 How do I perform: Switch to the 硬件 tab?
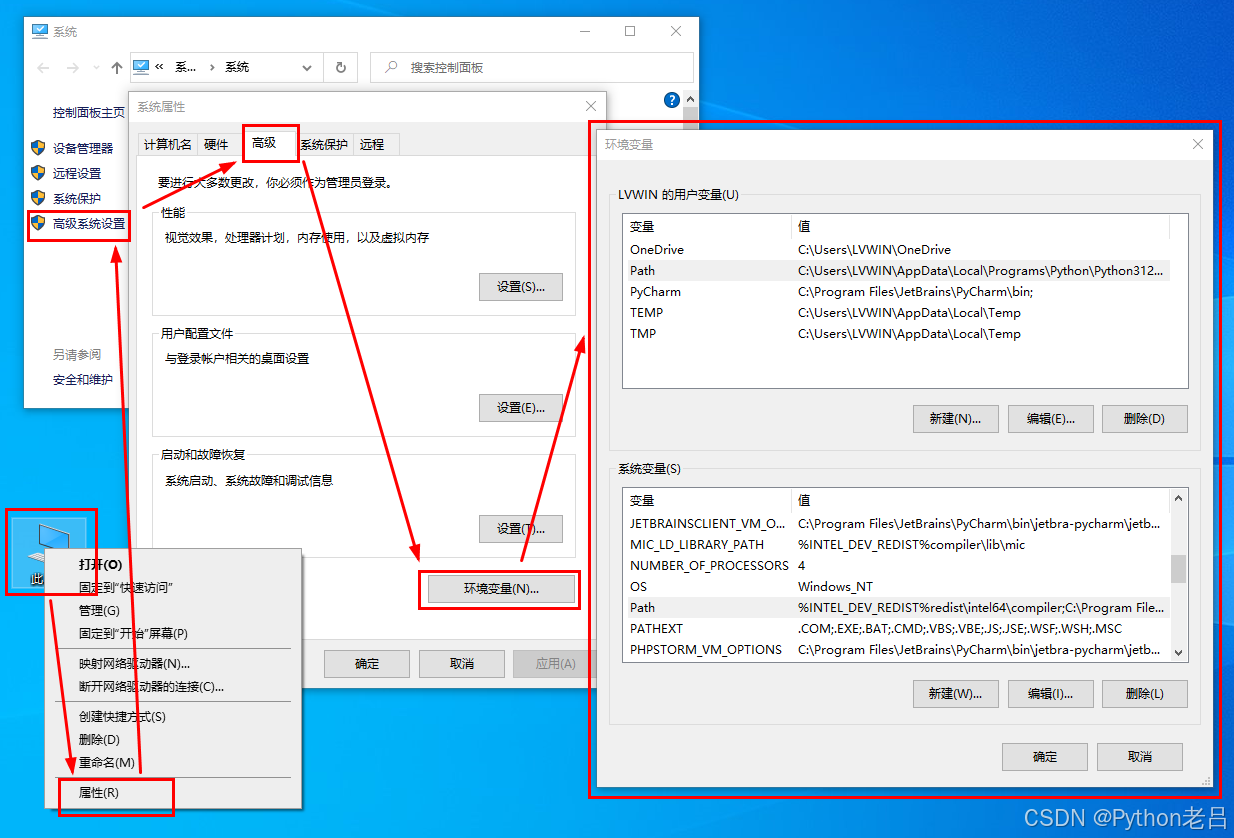(x=216, y=143)
